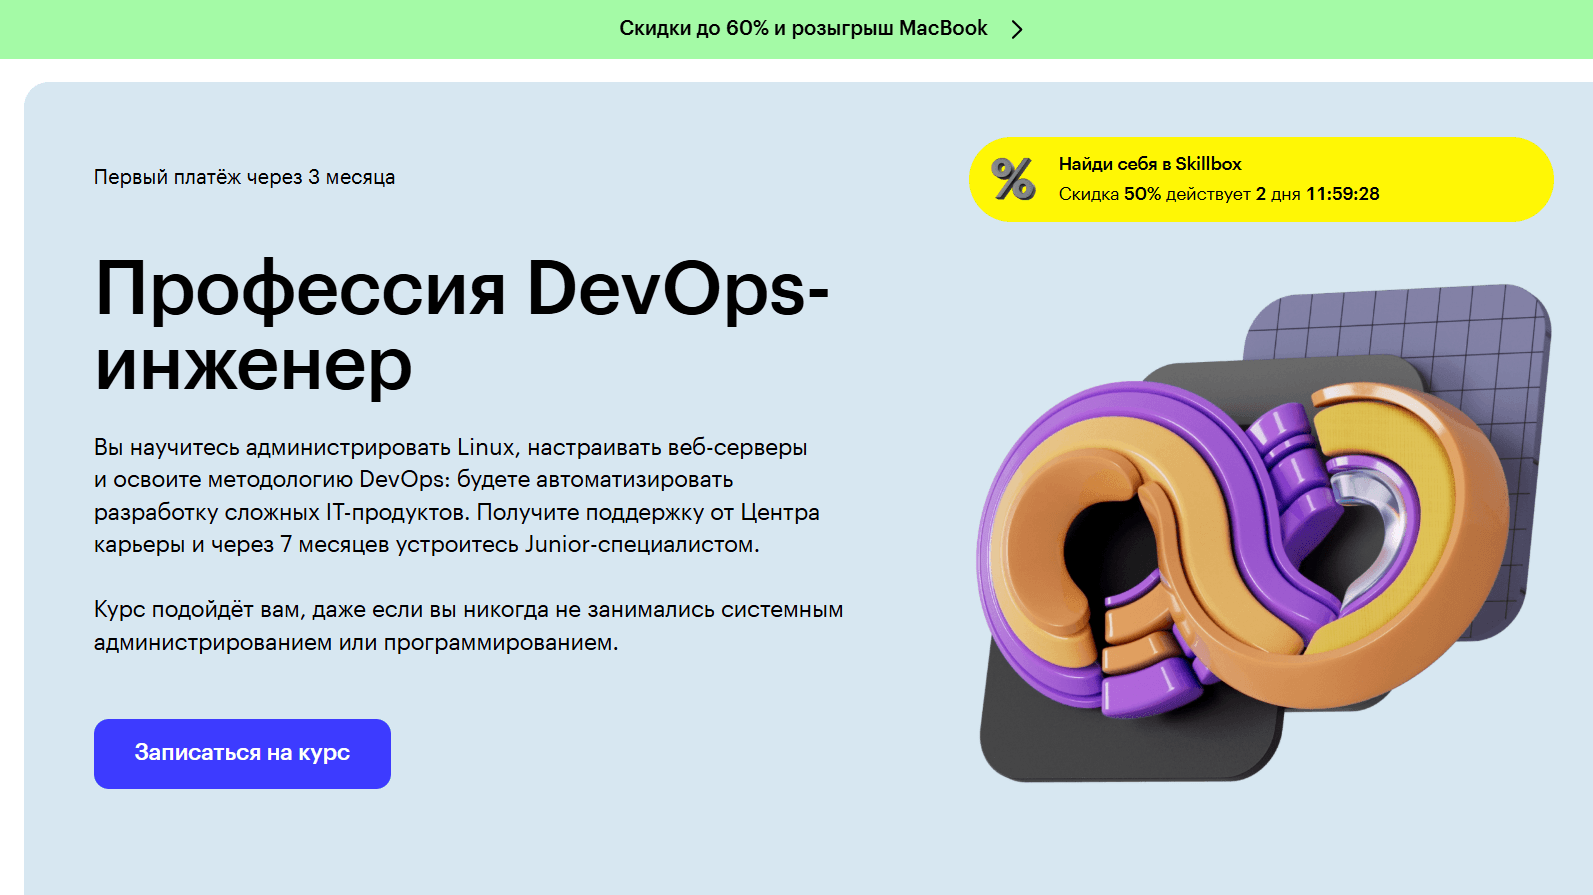Viewport: 1593px width, 895px height.
Task: Click the countdown timer 11:59:28
Action: (x=1342, y=194)
